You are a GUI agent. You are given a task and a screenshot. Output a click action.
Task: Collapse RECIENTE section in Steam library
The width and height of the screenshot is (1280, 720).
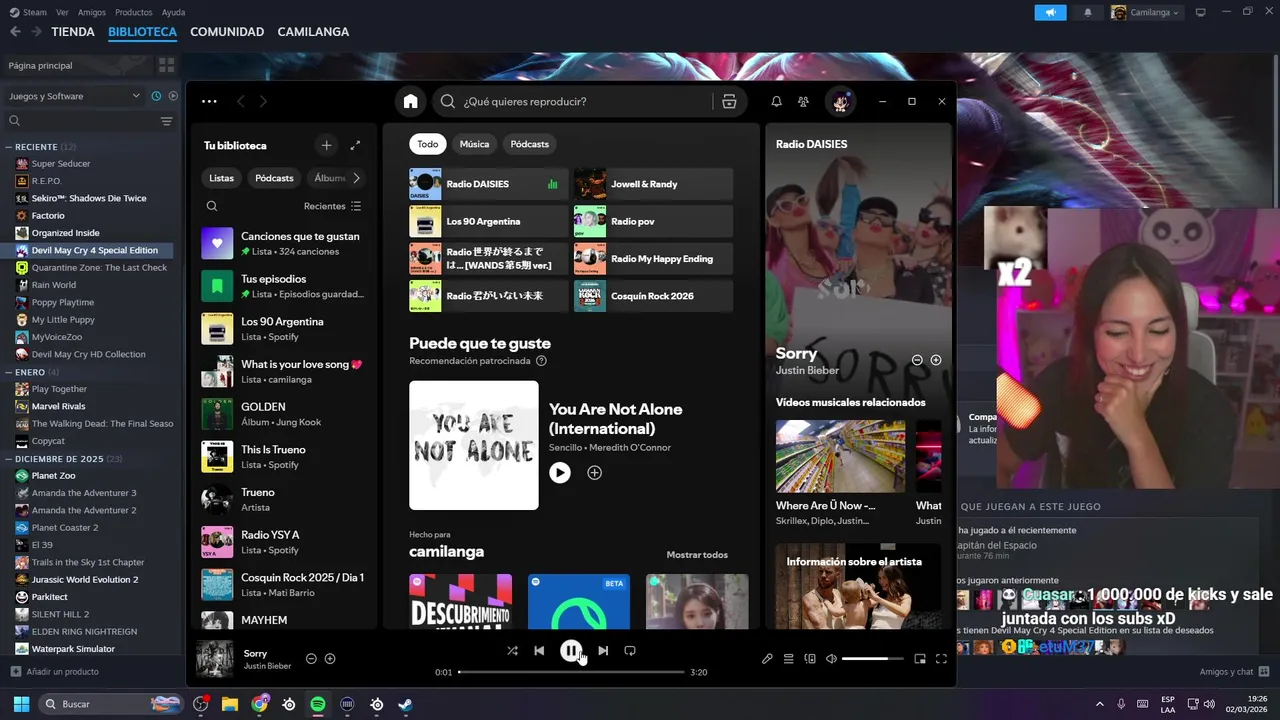[x=9, y=147]
